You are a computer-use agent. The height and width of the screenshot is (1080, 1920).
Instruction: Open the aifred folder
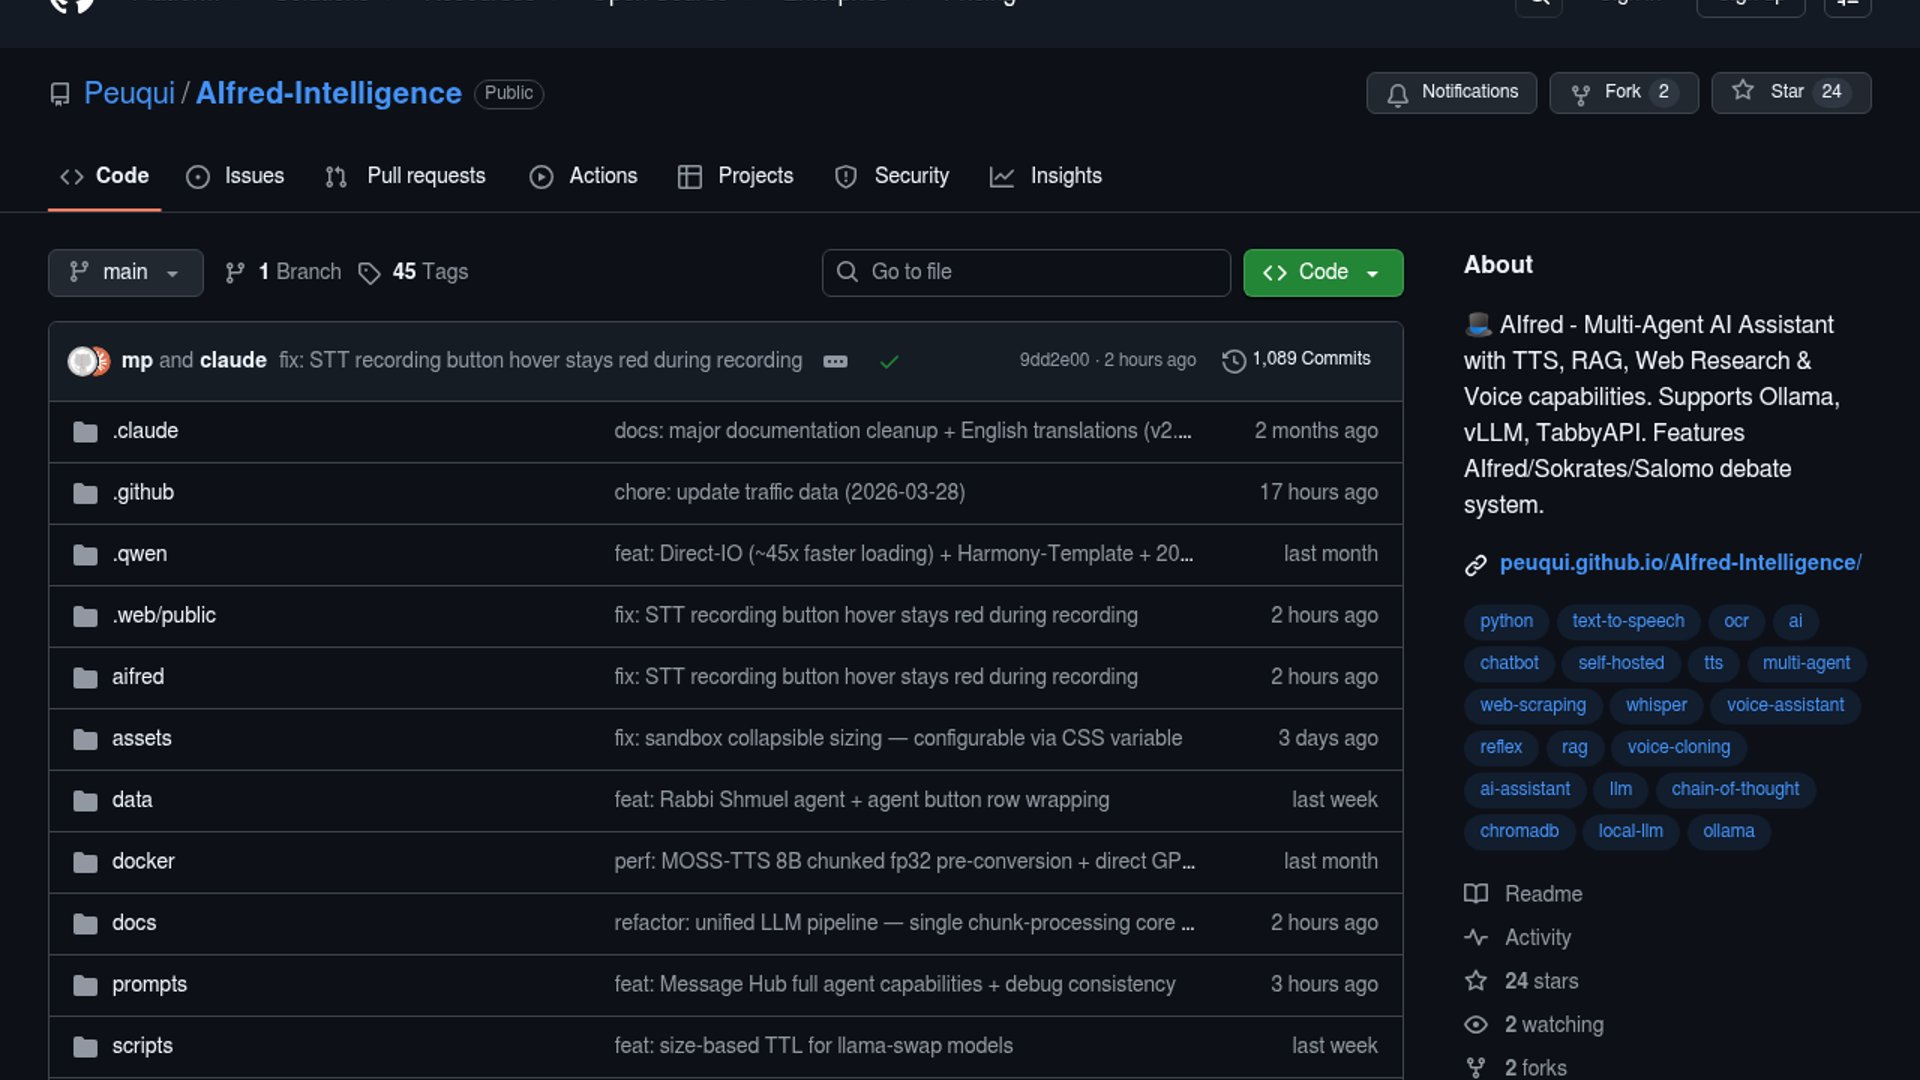pyautogui.click(x=138, y=677)
